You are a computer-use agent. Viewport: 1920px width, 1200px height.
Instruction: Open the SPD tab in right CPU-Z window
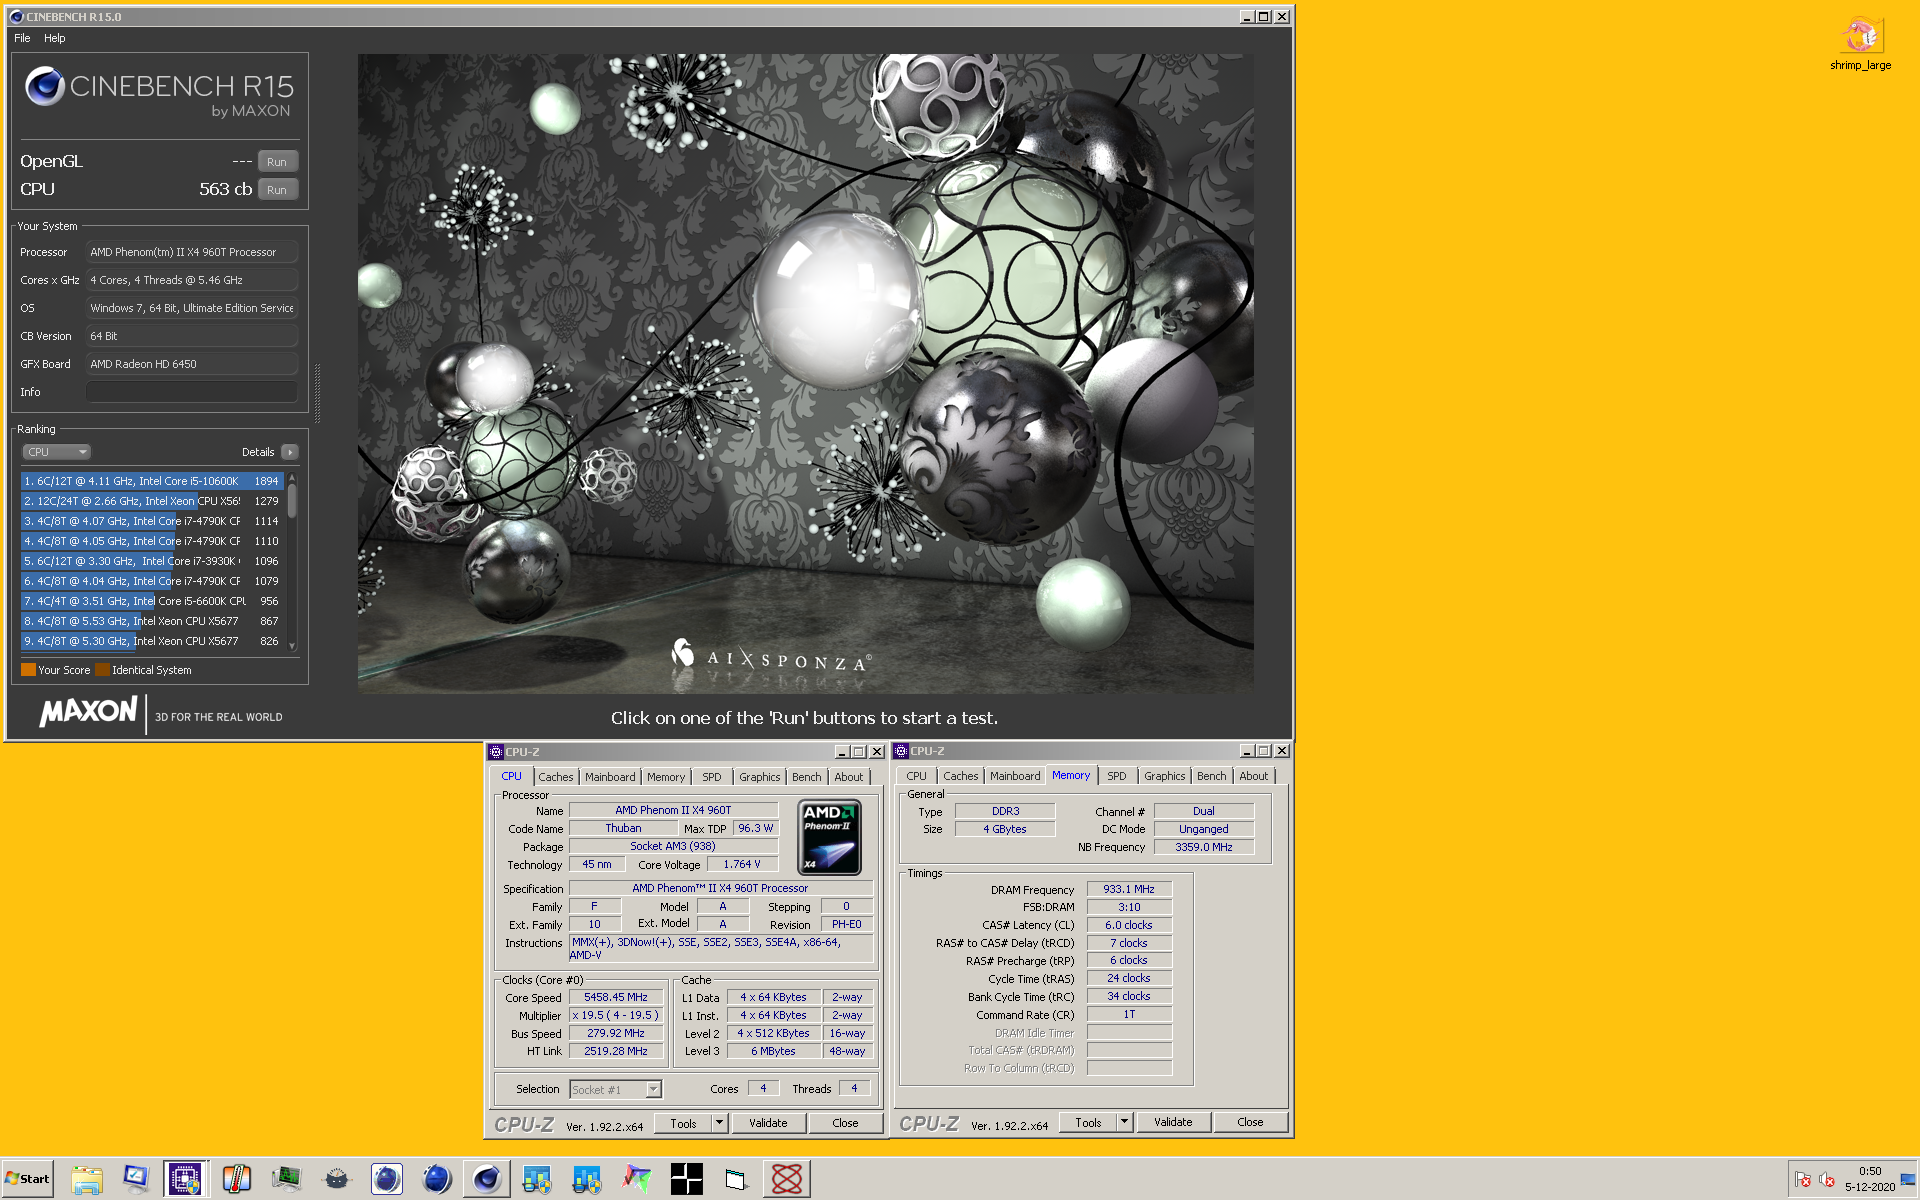[1117, 776]
